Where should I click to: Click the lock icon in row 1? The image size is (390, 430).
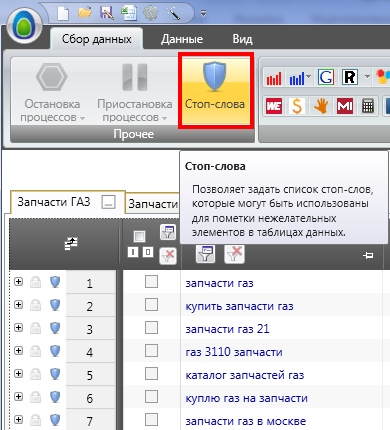click(x=36, y=282)
